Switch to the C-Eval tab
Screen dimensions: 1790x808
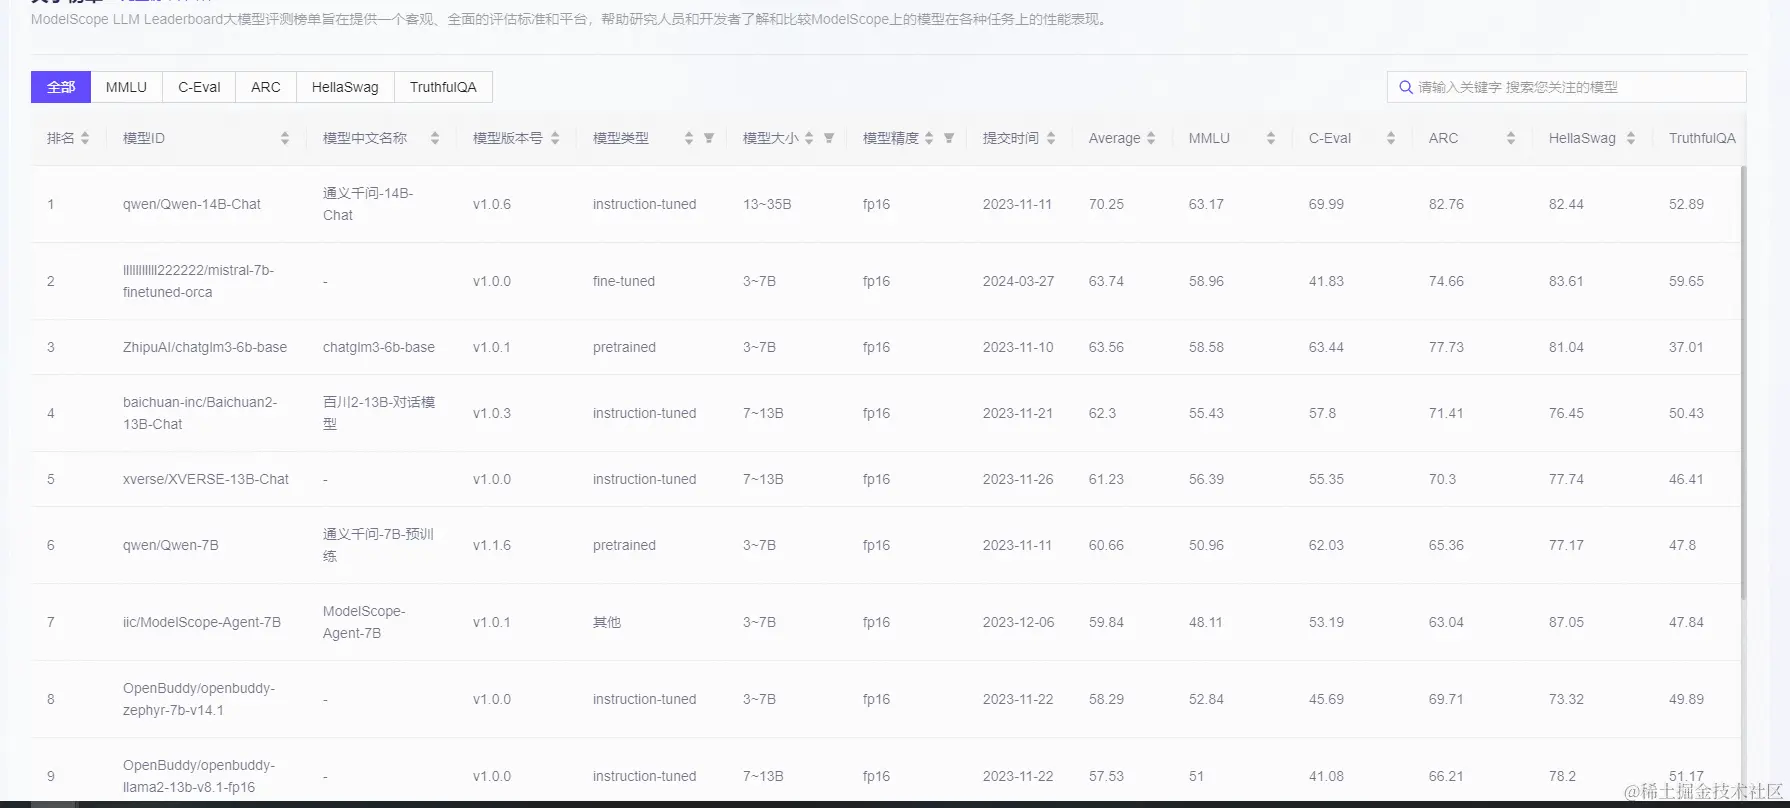(x=199, y=87)
